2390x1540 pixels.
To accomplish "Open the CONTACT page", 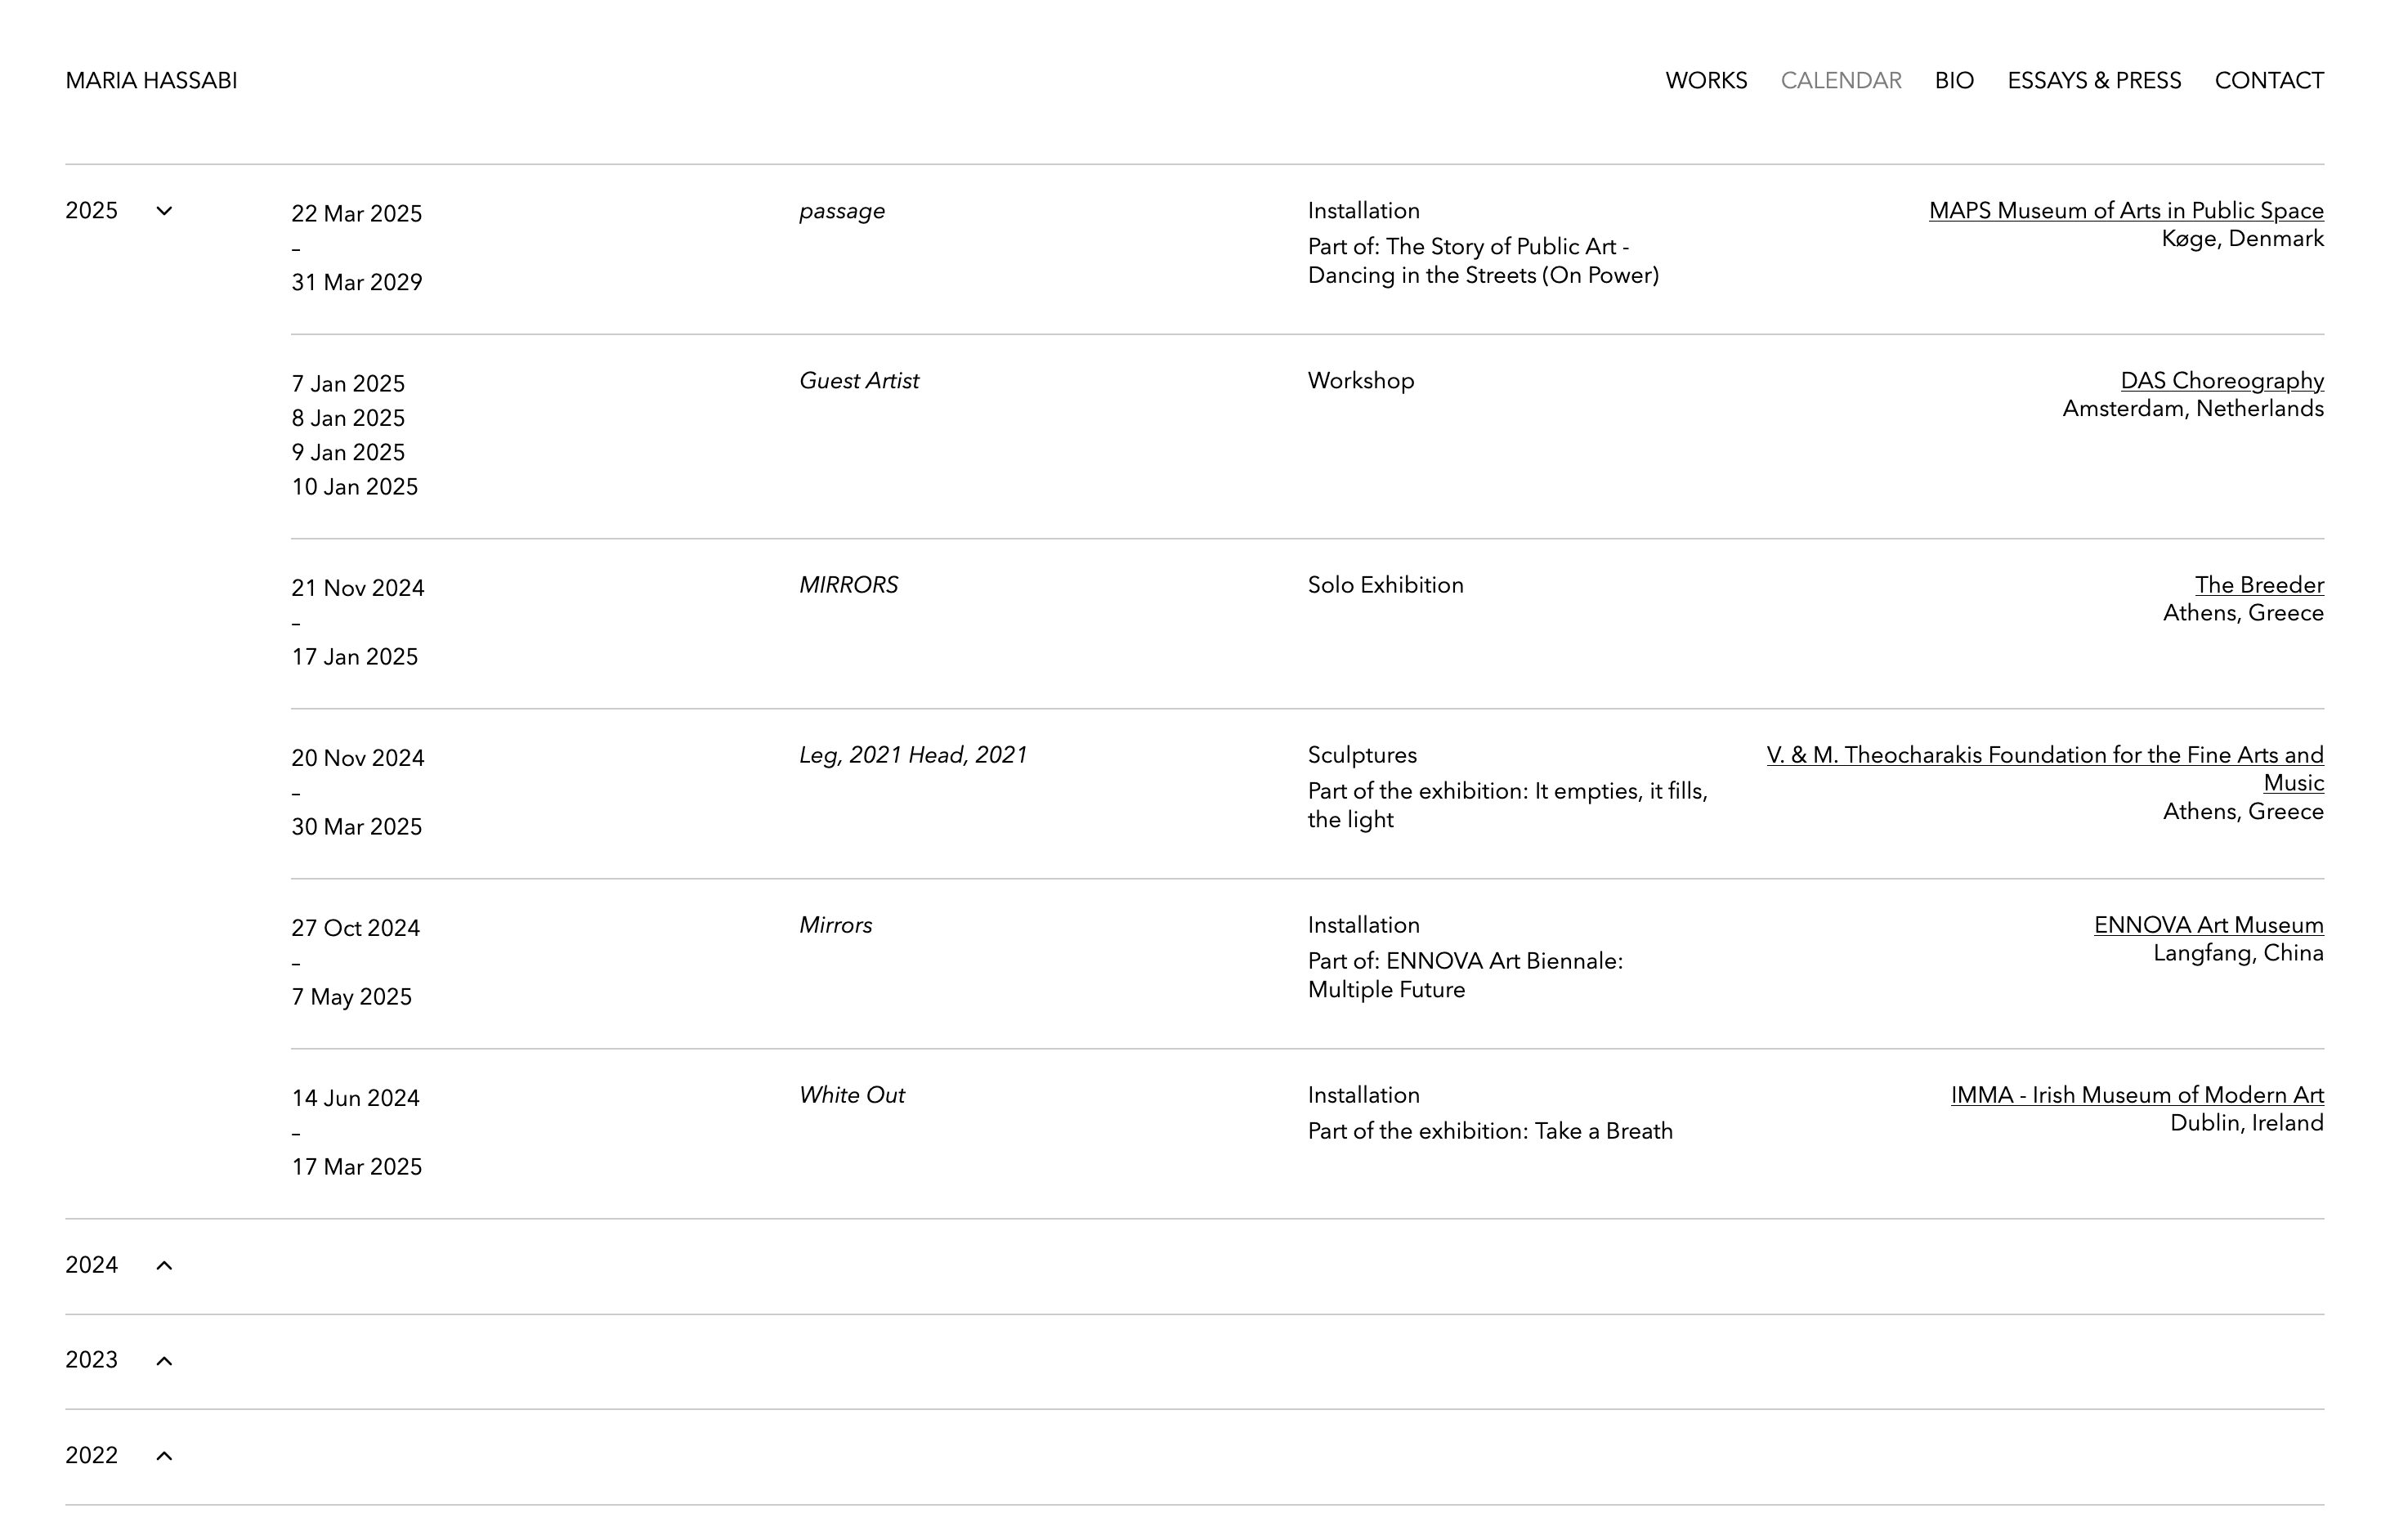I will (2269, 81).
